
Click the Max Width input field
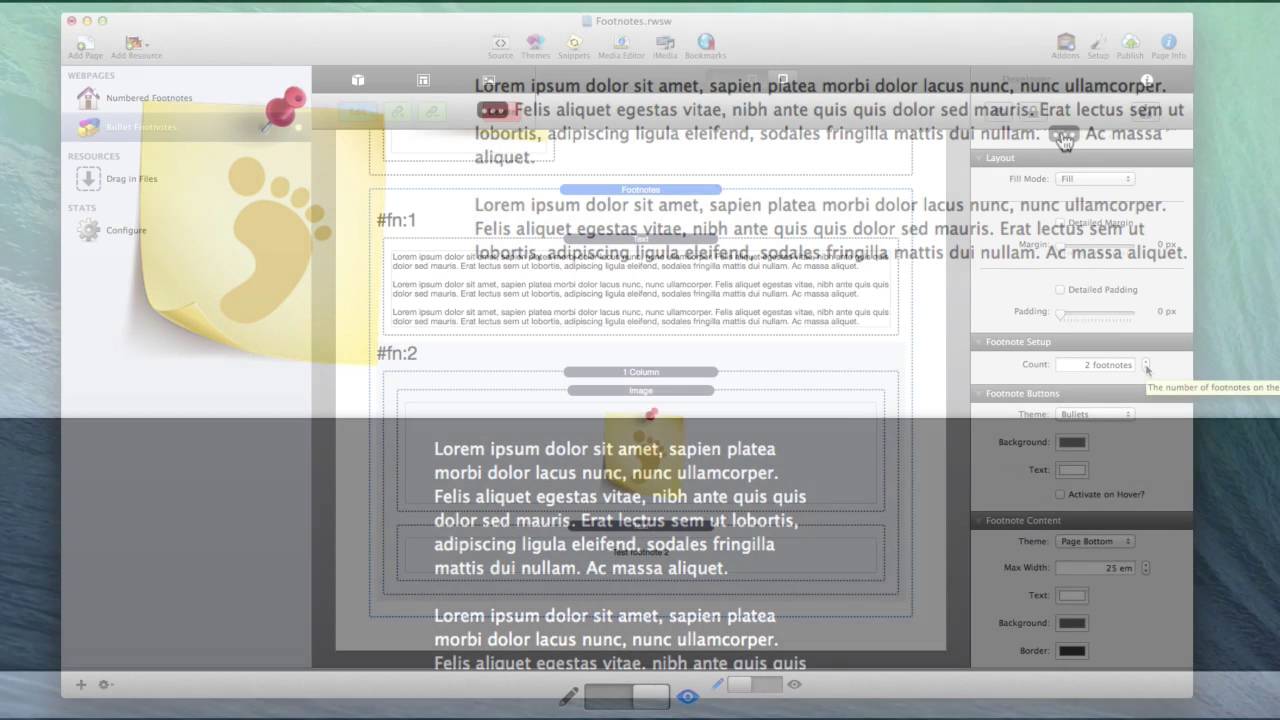point(1097,568)
